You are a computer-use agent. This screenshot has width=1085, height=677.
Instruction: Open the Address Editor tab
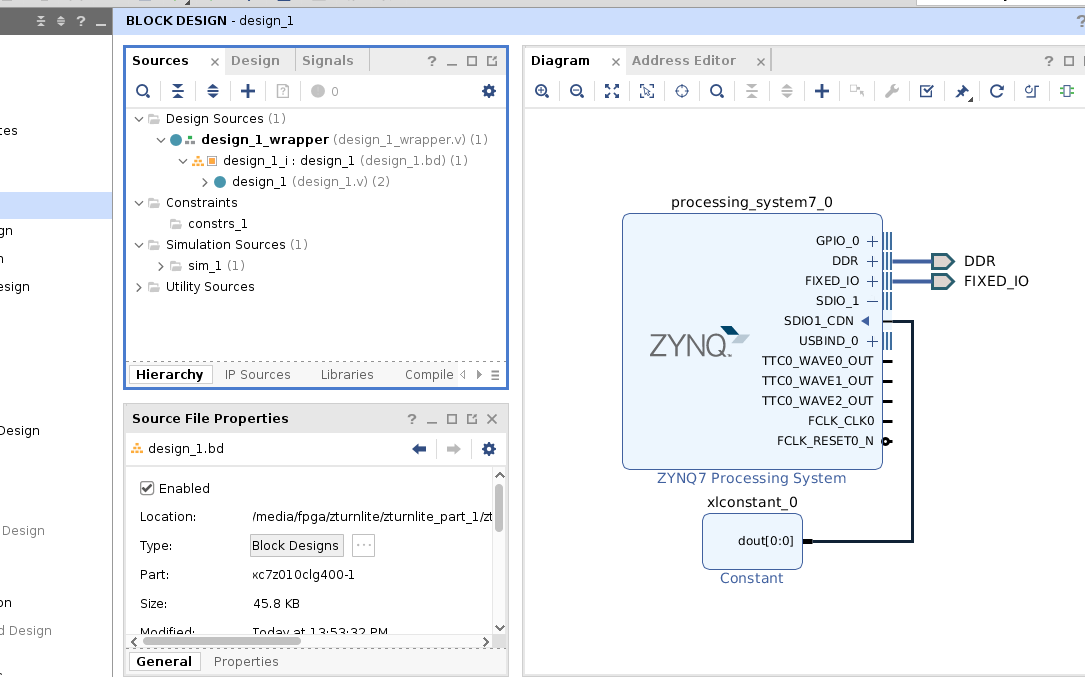click(x=684, y=61)
